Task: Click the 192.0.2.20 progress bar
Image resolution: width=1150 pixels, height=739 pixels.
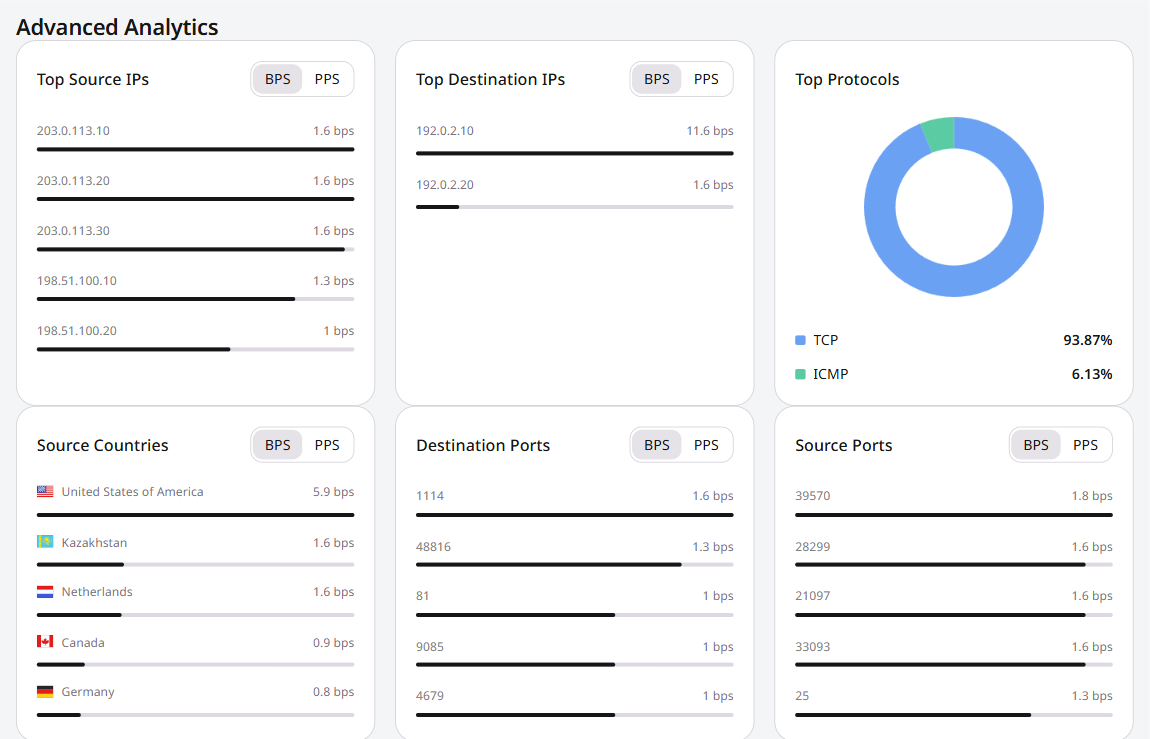Action: (x=574, y=207)
